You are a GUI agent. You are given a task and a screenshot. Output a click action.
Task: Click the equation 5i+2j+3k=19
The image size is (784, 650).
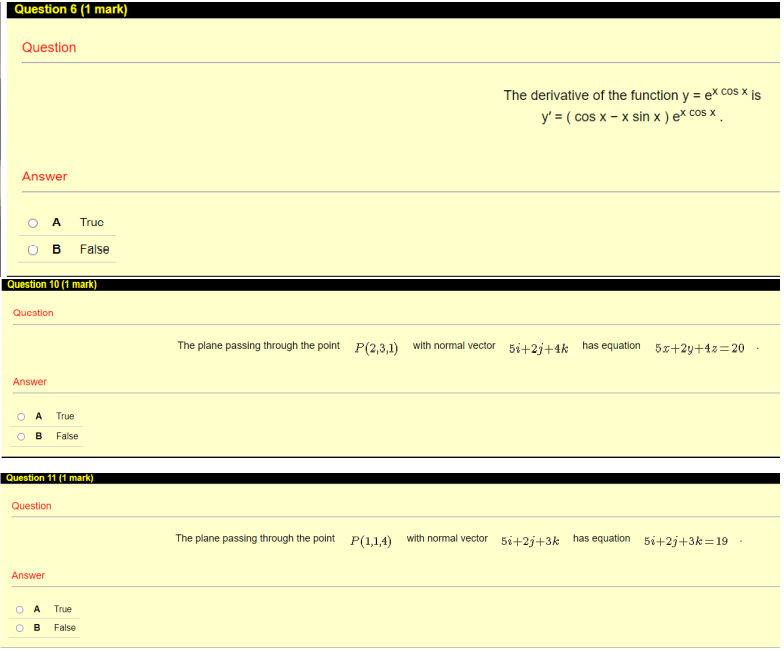point(686,541)
